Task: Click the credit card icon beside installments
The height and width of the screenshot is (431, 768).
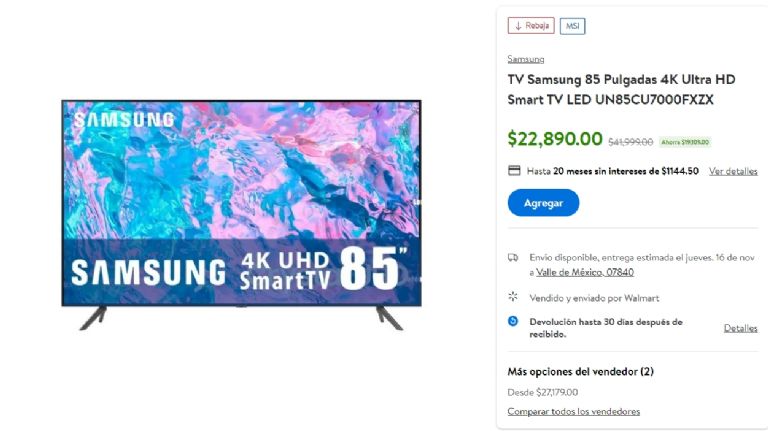Action: [514, 170]
